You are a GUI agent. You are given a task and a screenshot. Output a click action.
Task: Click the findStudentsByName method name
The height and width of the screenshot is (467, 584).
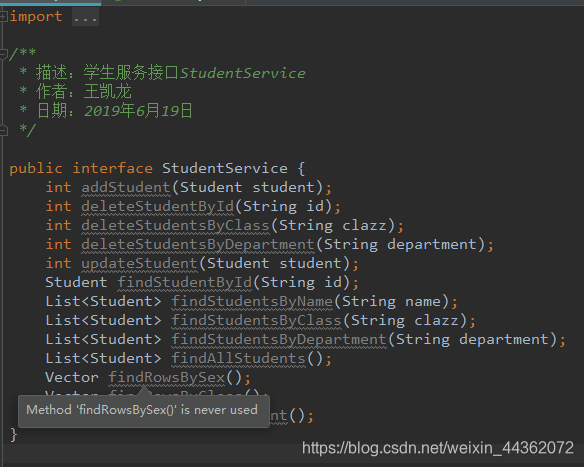252,301
